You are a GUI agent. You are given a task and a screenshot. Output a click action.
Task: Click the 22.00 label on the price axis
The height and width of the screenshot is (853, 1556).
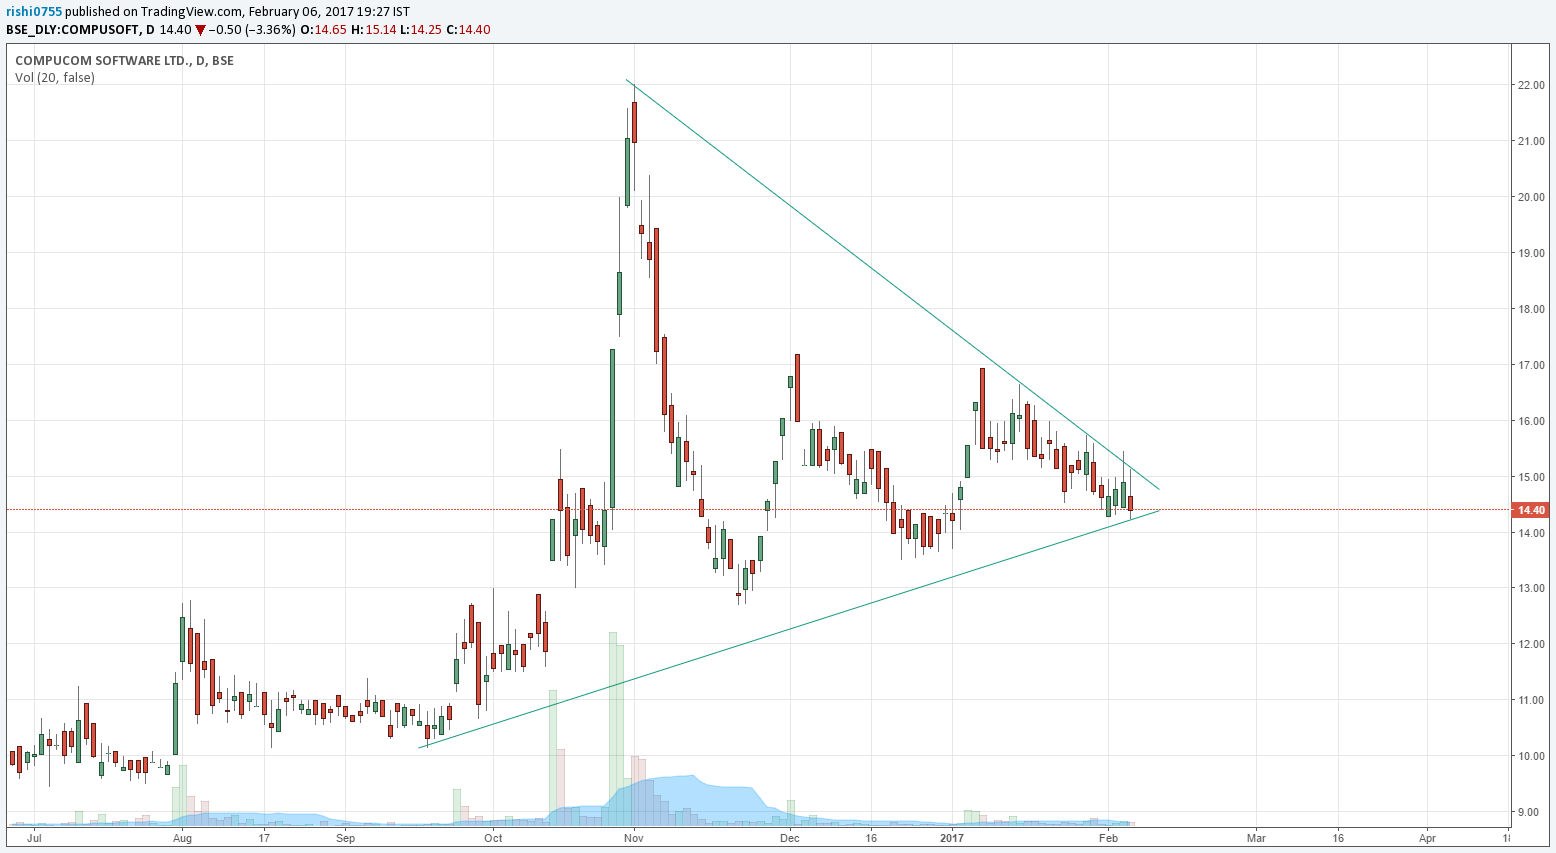[1530, 86]
